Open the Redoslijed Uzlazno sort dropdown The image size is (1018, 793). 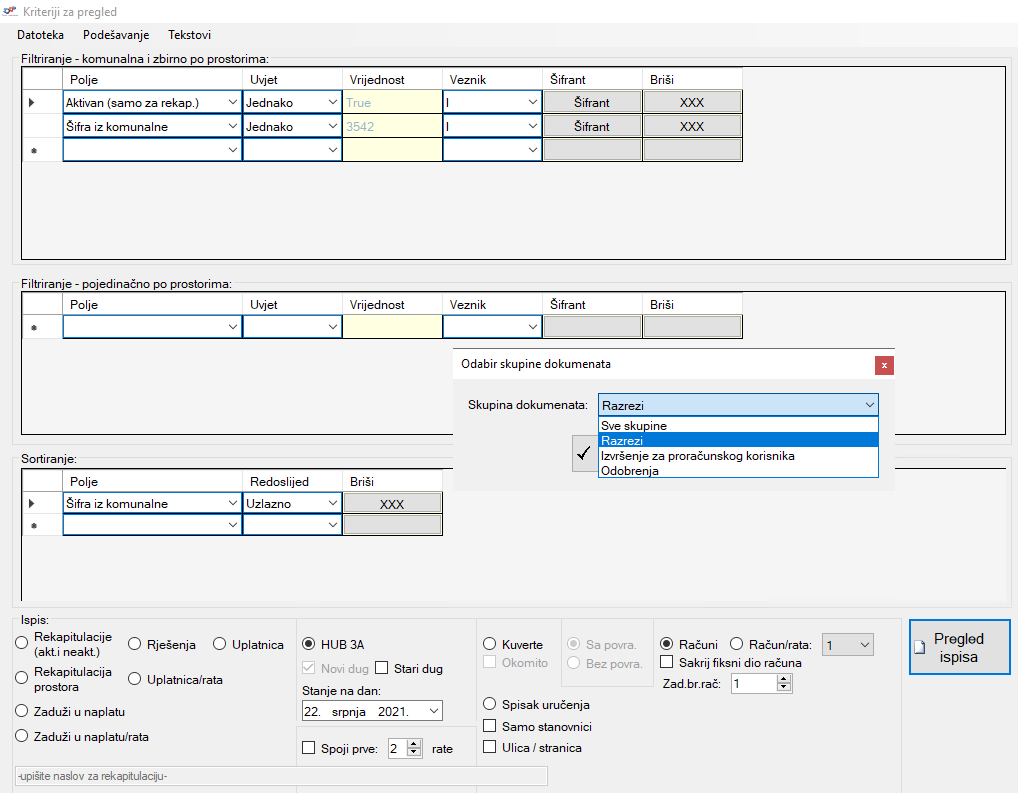pyautogui.click(x=332, y=504)
